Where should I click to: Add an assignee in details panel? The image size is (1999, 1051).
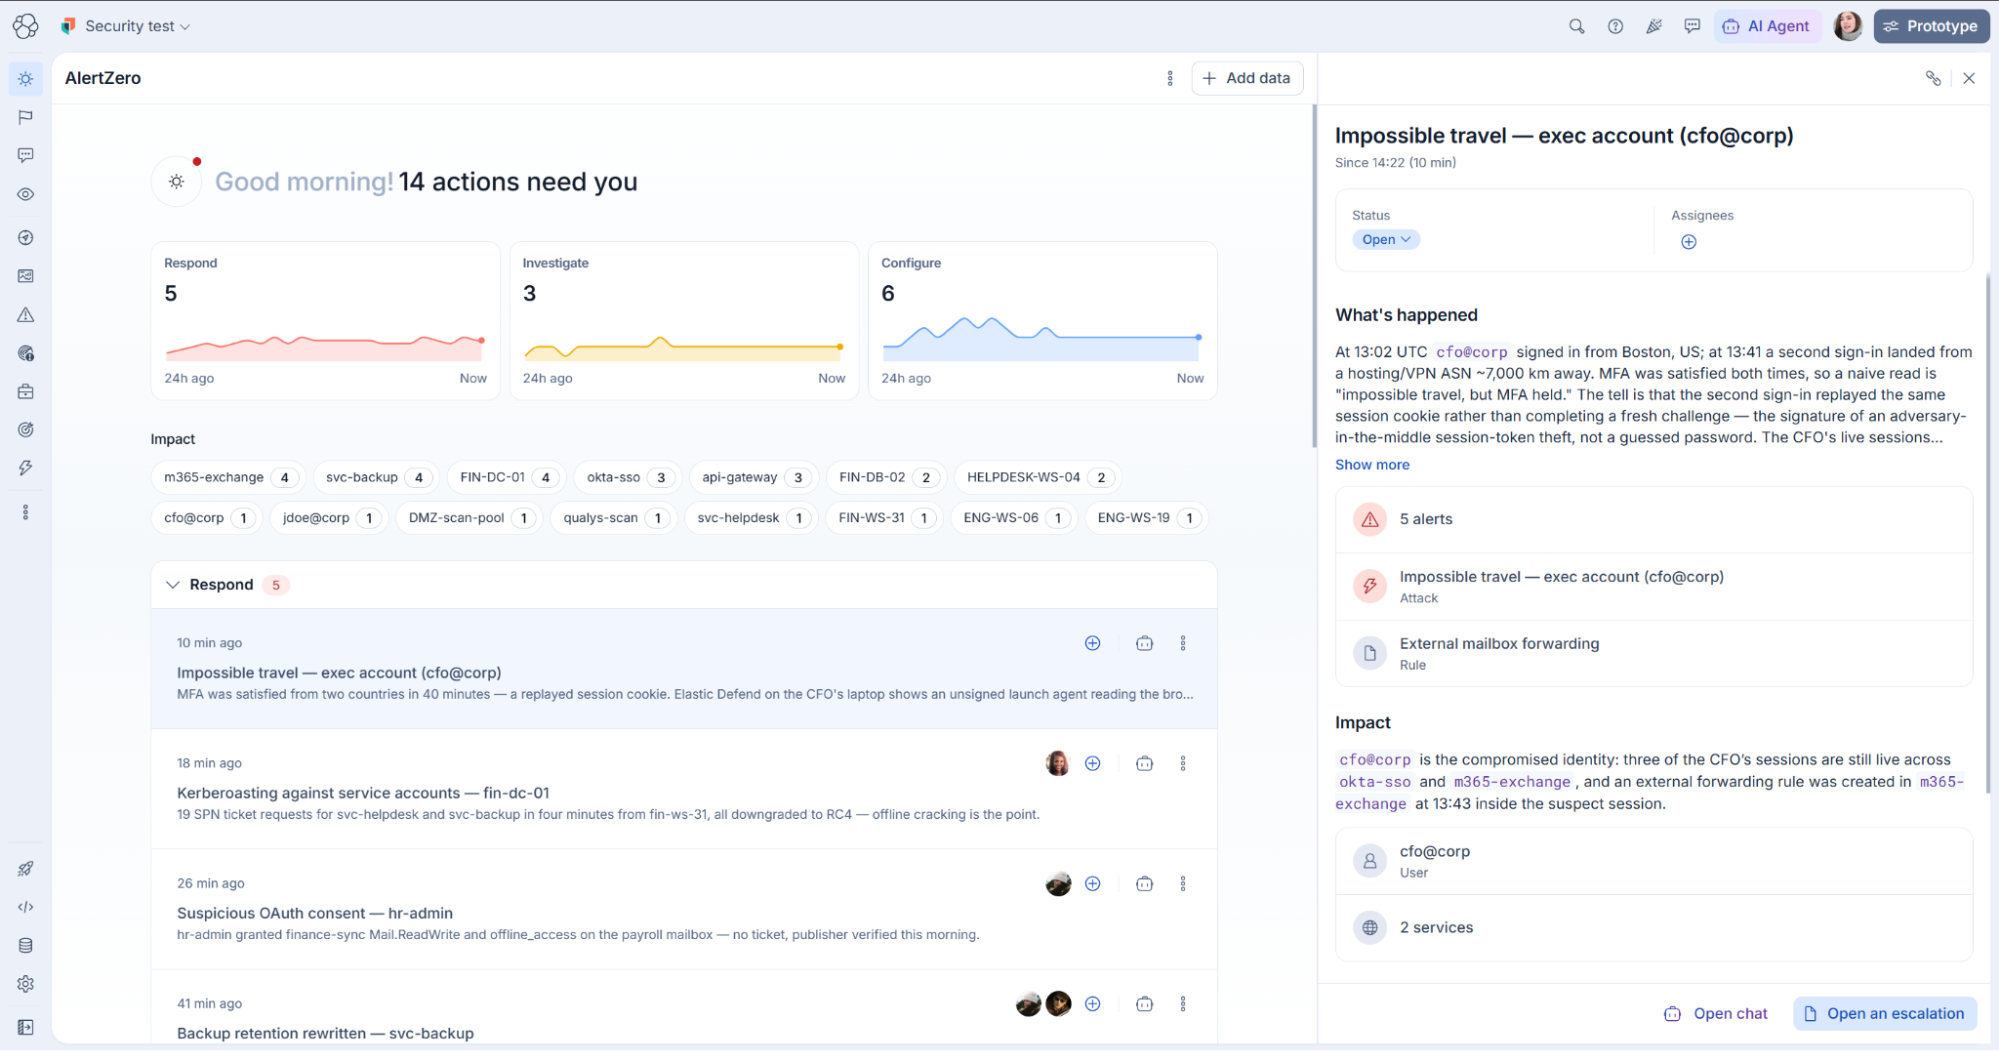(x=1689, y=242)
